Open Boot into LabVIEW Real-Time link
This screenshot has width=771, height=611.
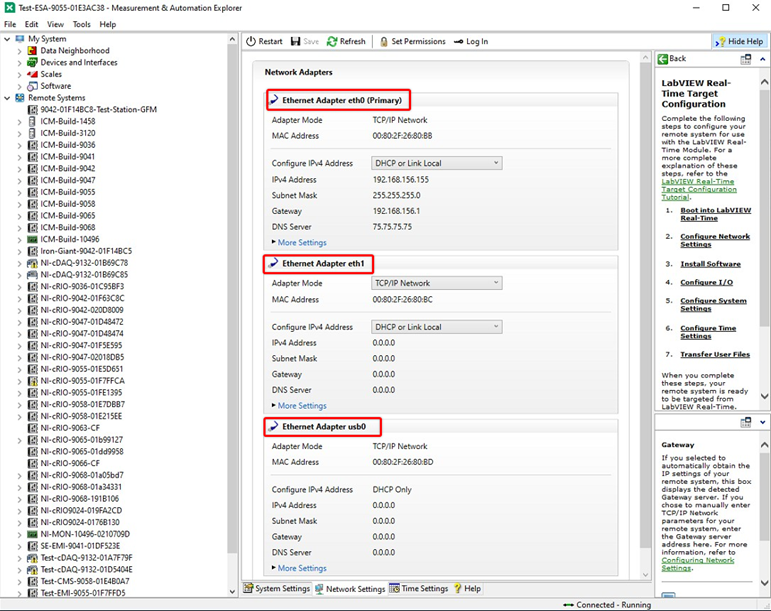[715, 214]
